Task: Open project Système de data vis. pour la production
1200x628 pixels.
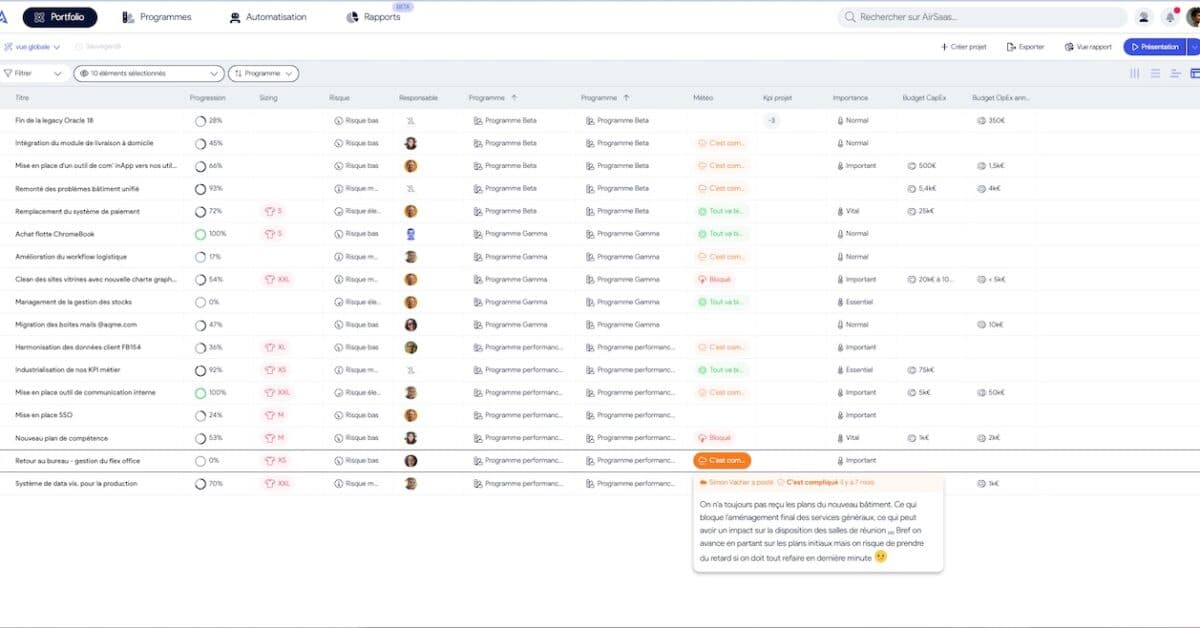Action: [76, 483]
